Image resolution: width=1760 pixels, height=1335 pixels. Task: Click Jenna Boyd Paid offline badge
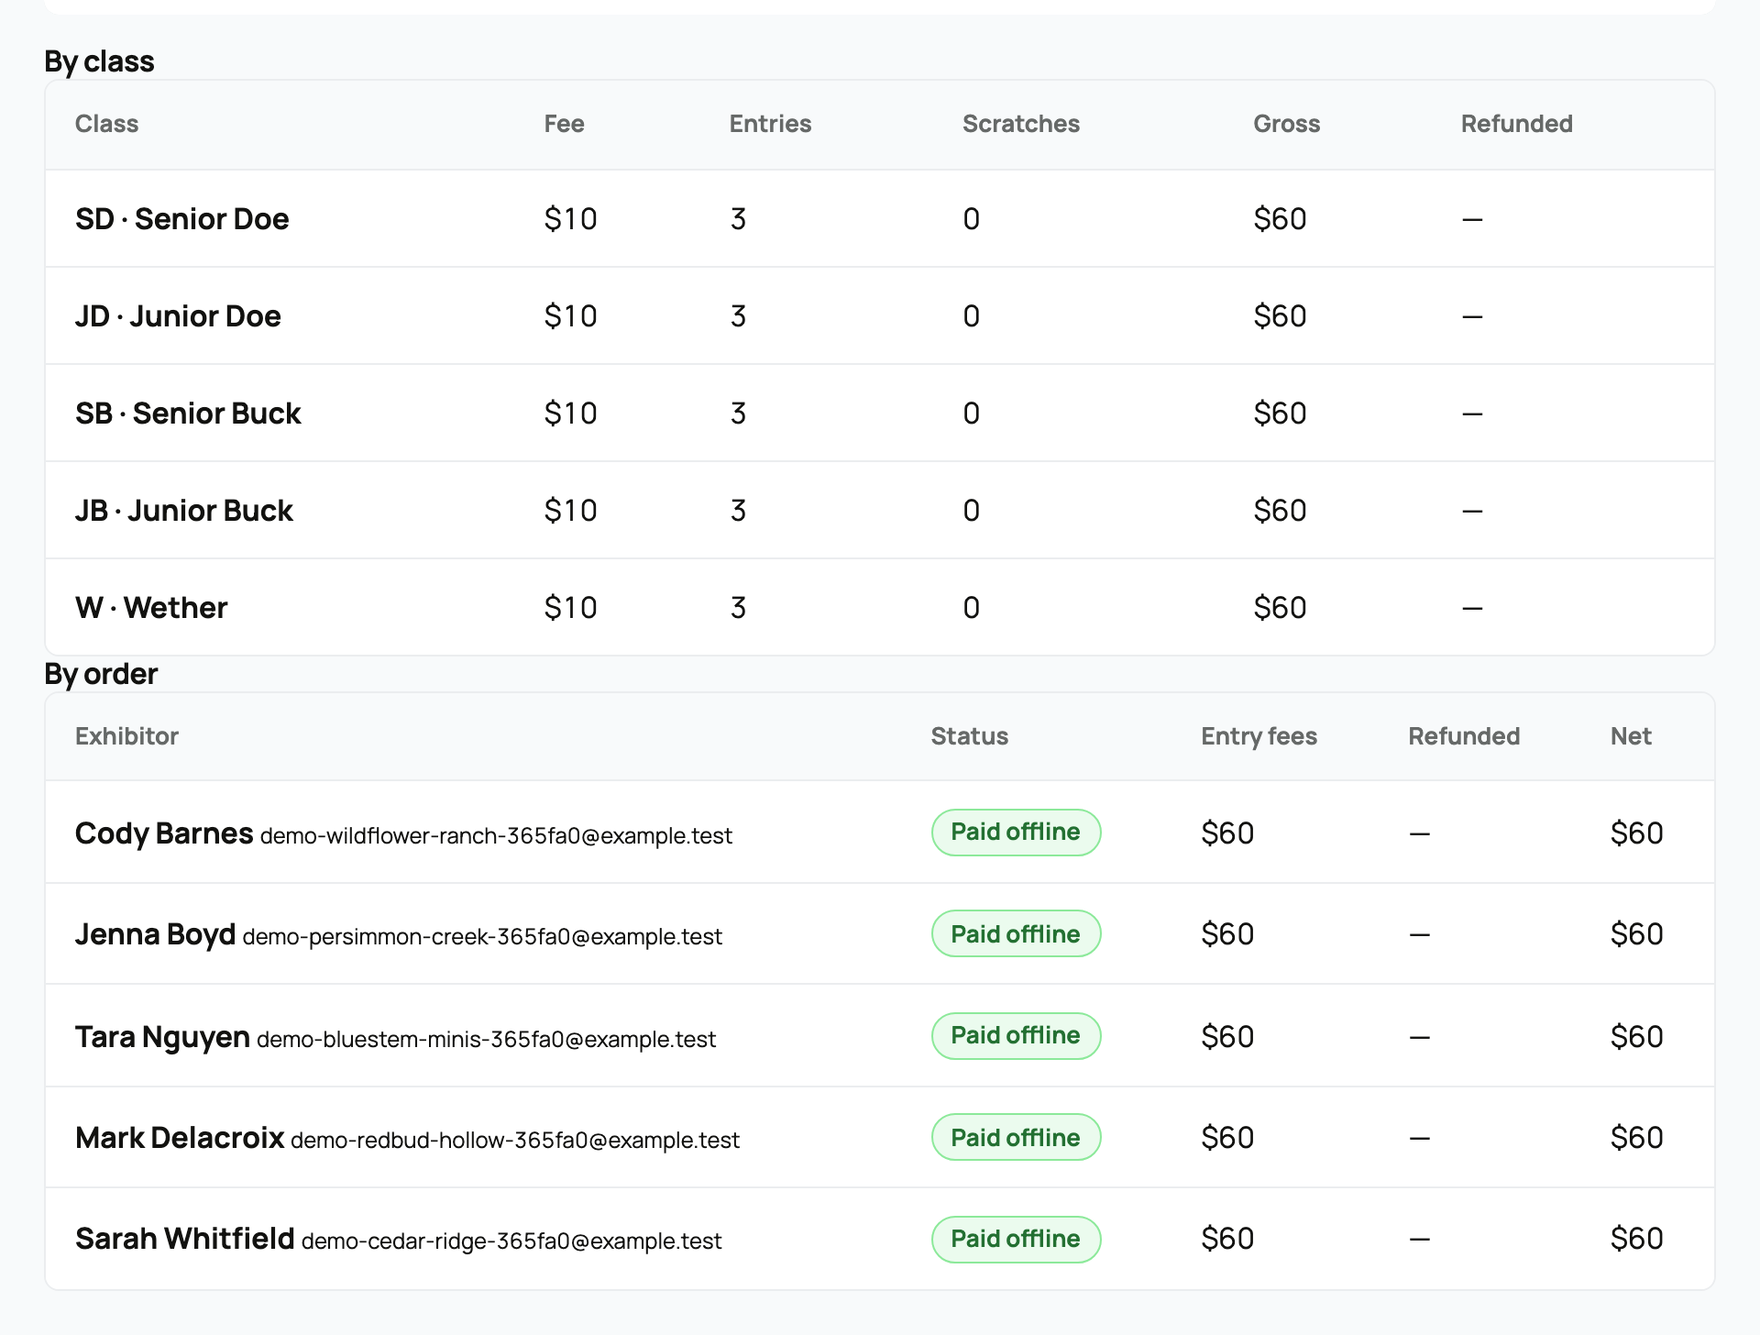click(x=1015, y=933)
